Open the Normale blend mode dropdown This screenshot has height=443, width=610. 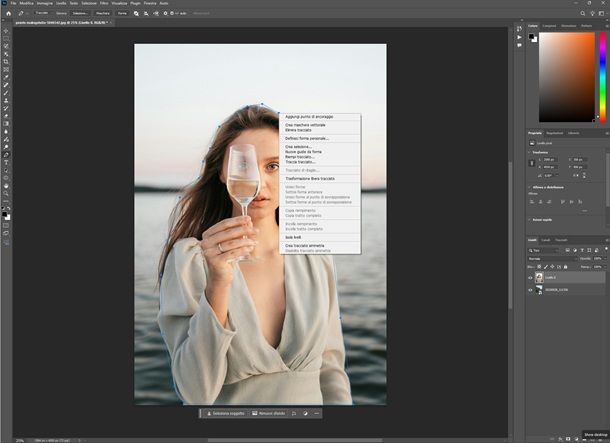click(552, 259)
